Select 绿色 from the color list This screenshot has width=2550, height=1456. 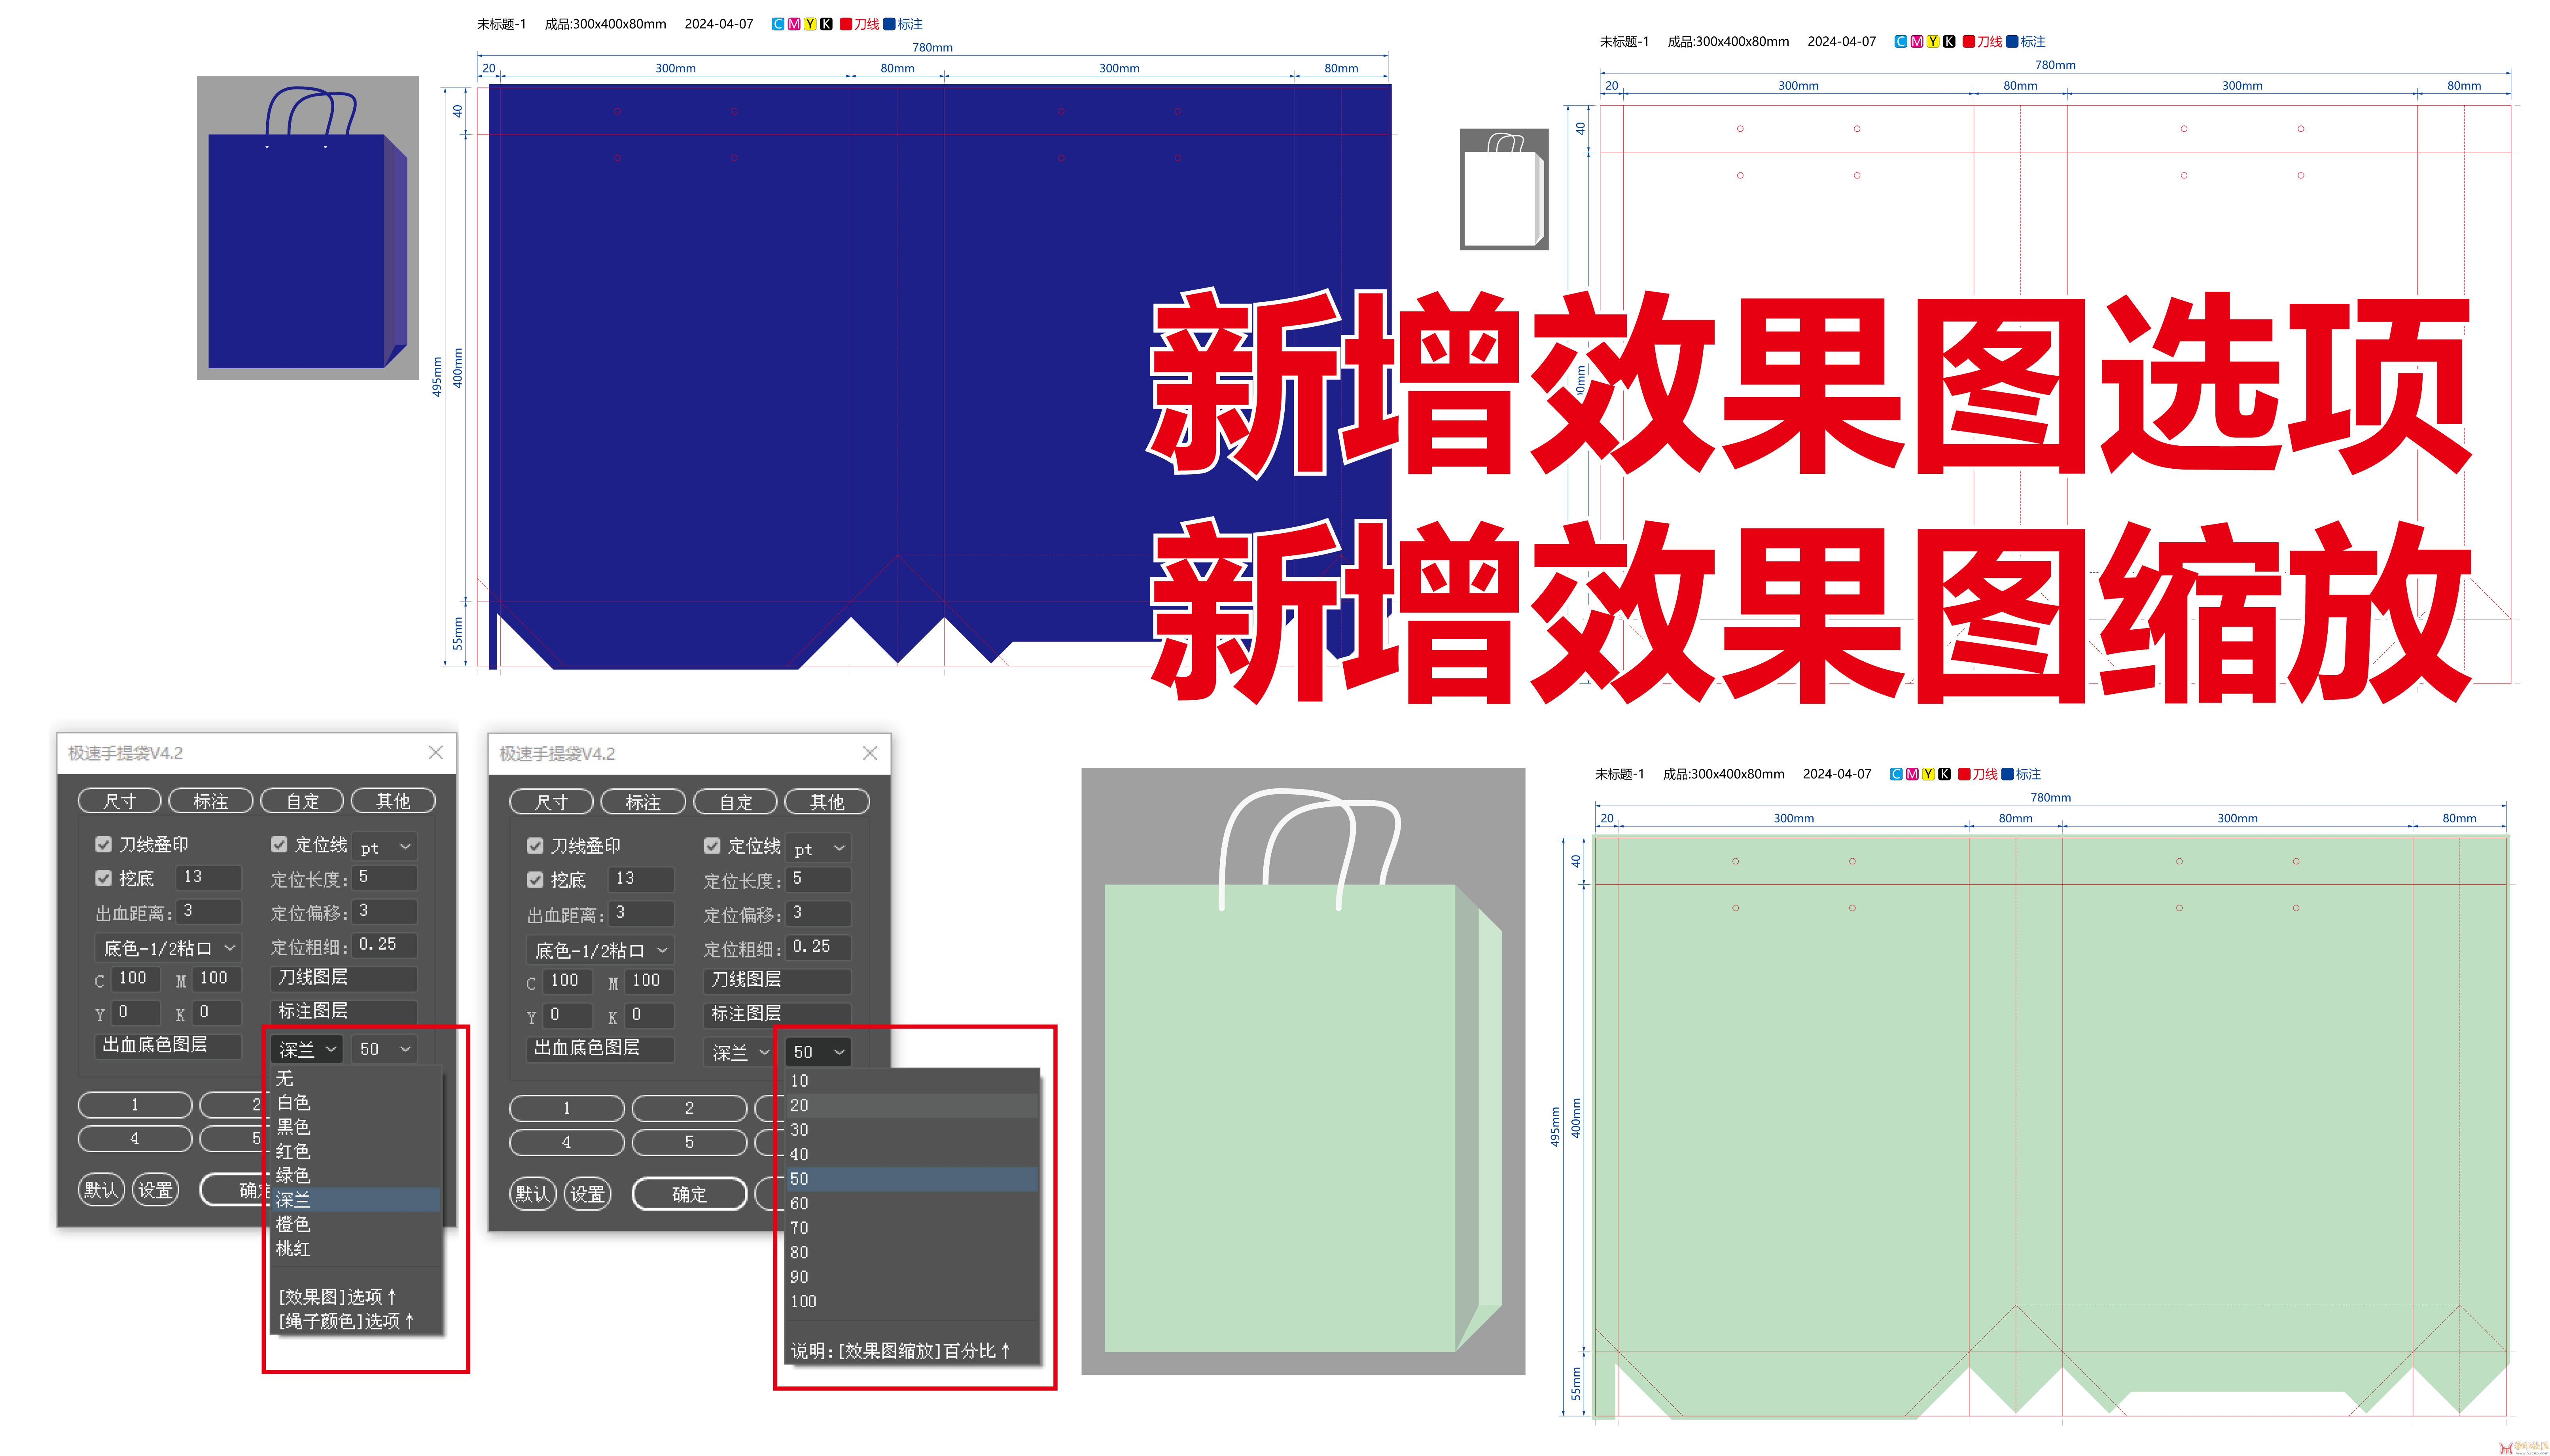pyautogui.click(x=355, y=1175)
